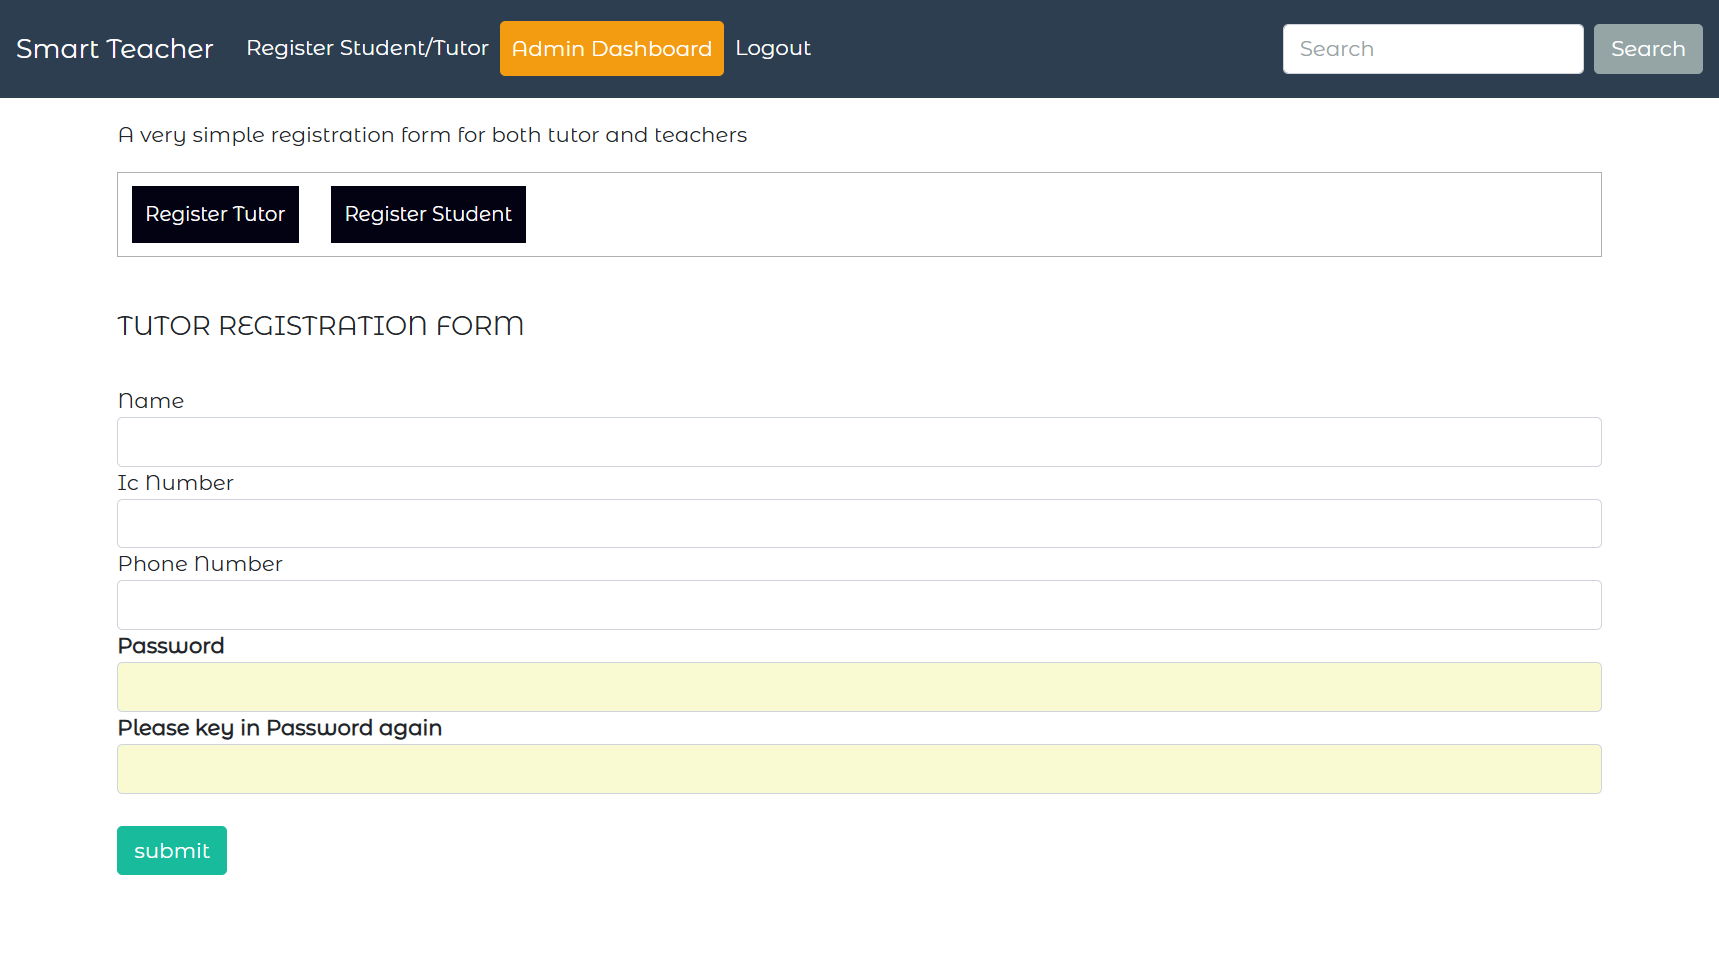The image size is (1719, 978).
Task: Switch to the Register Student form
Action: 428,214
